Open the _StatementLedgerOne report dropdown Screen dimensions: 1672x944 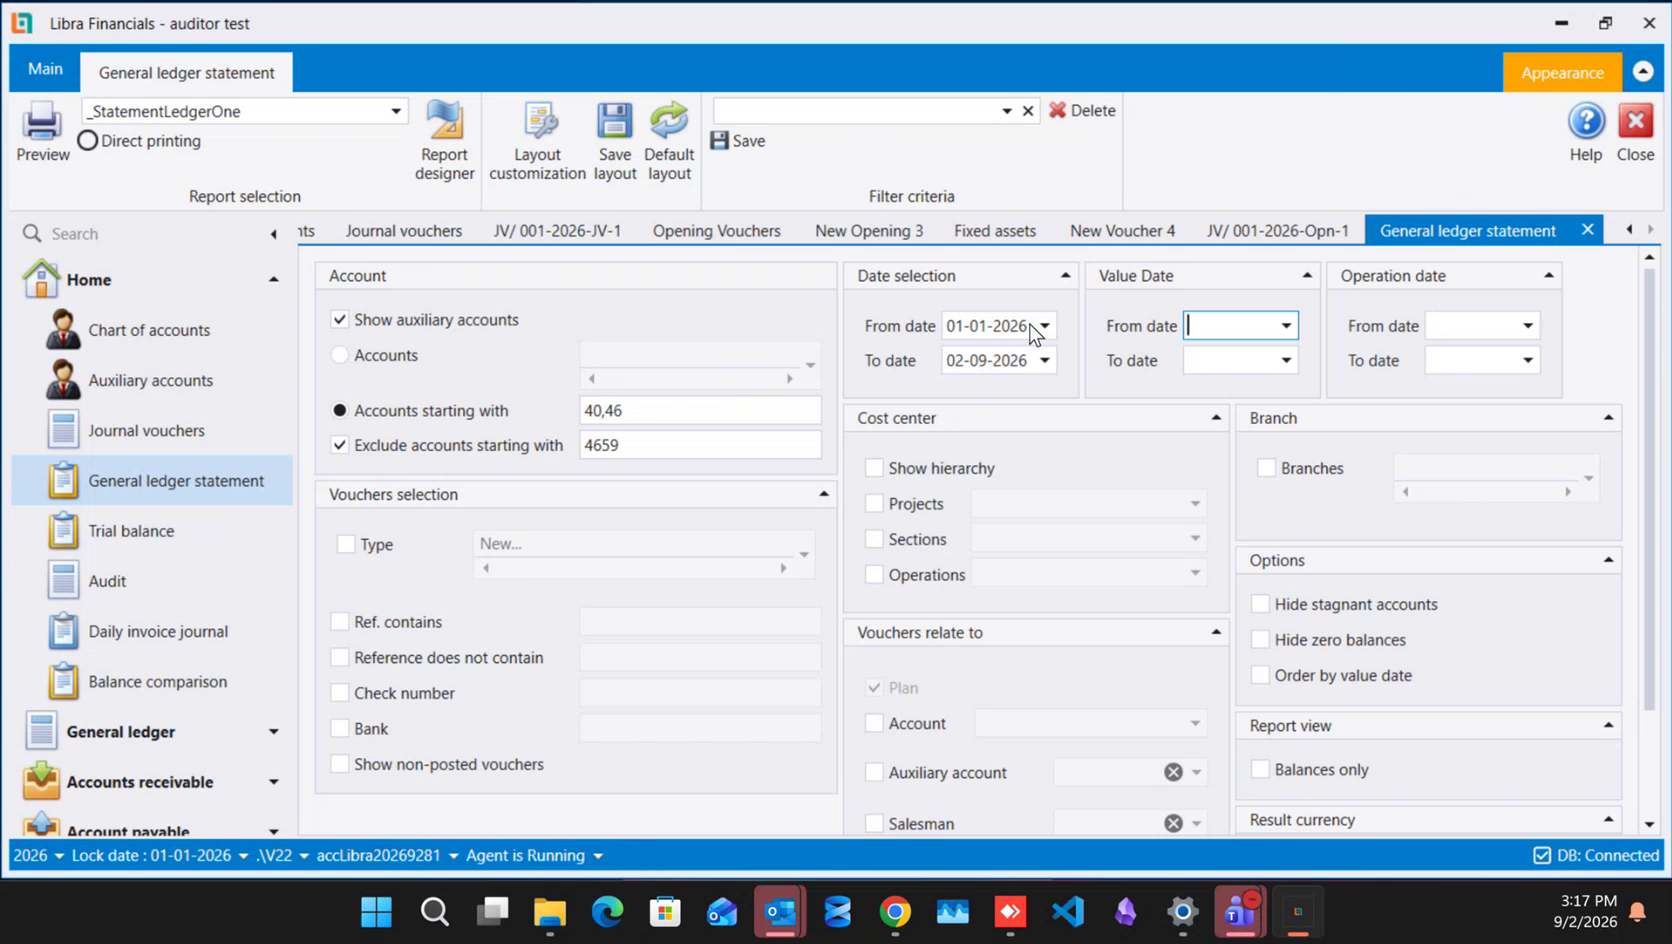pos(396,111)
